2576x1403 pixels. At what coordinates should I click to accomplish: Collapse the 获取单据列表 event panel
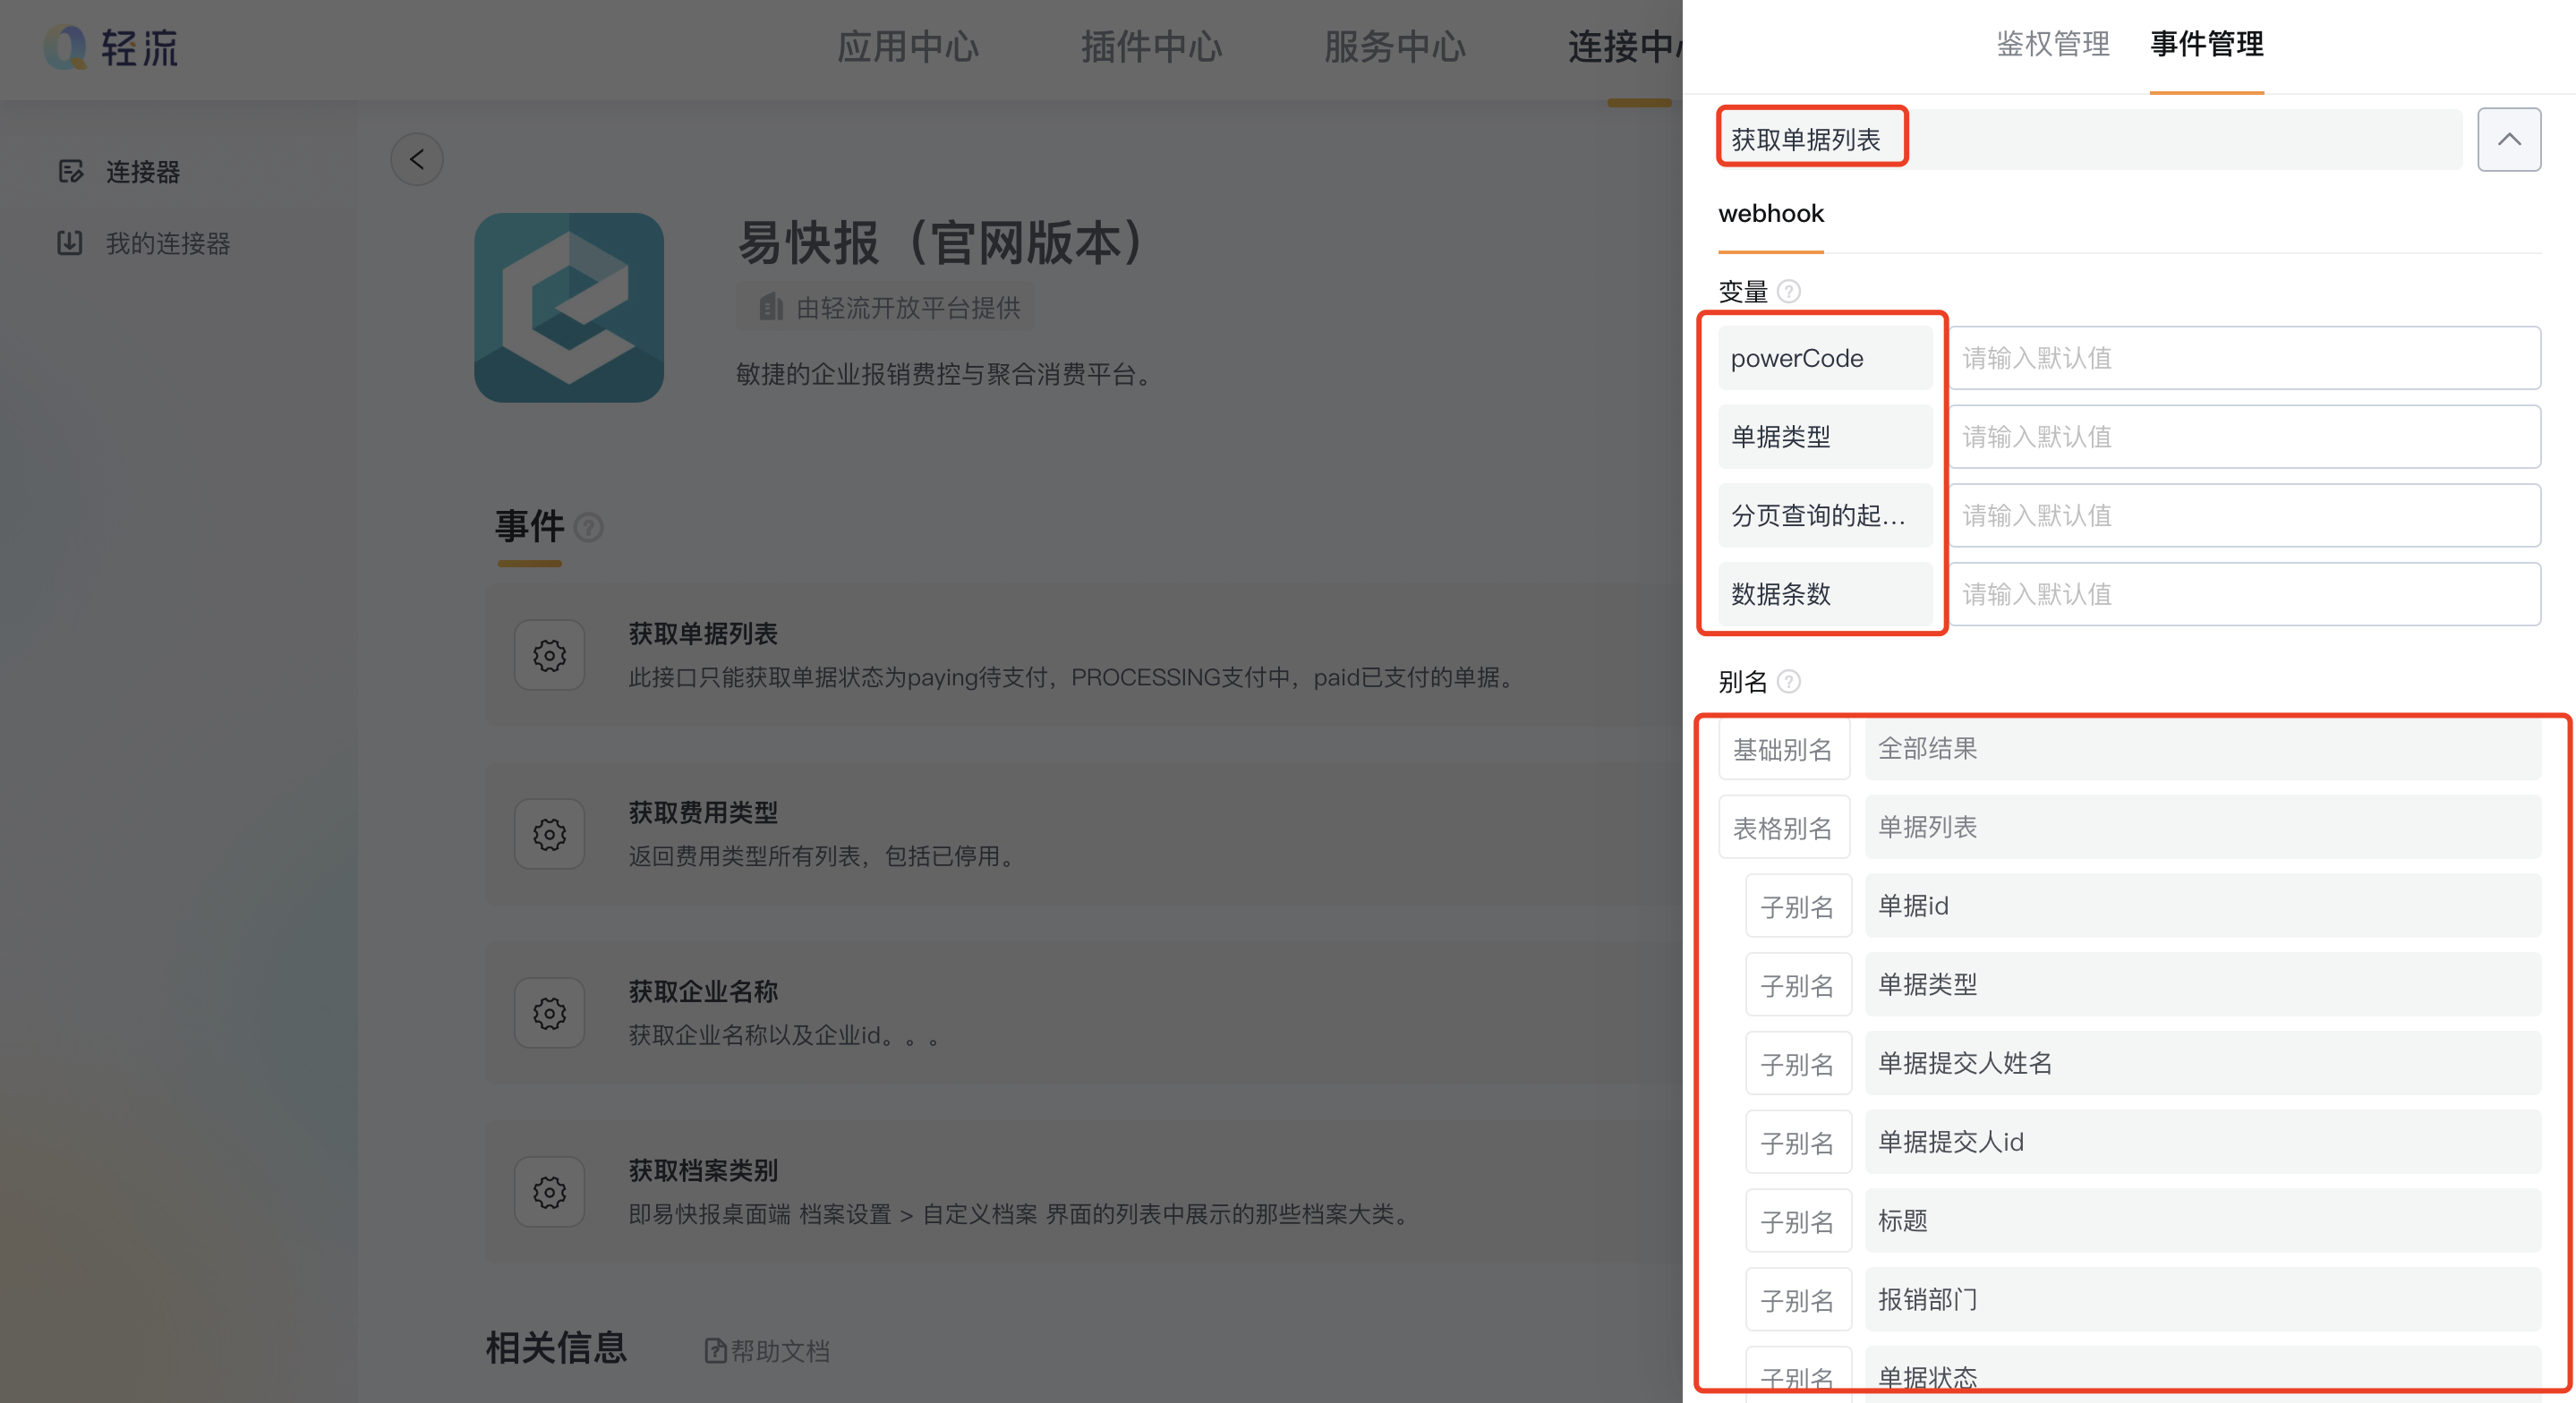2509,139
